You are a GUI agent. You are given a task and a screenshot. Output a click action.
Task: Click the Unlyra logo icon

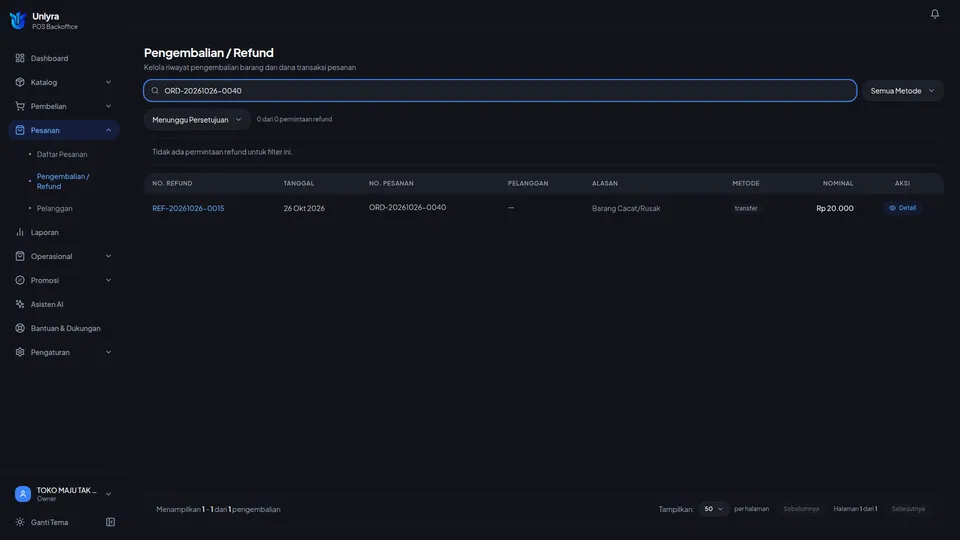pos(18,21)
